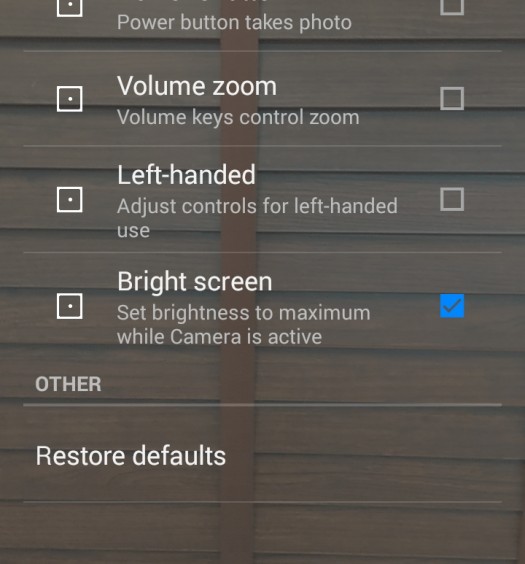Tap the 'Volume keys control zoom' description
Screen dimensions: 525x564
[x=238, y=117]
